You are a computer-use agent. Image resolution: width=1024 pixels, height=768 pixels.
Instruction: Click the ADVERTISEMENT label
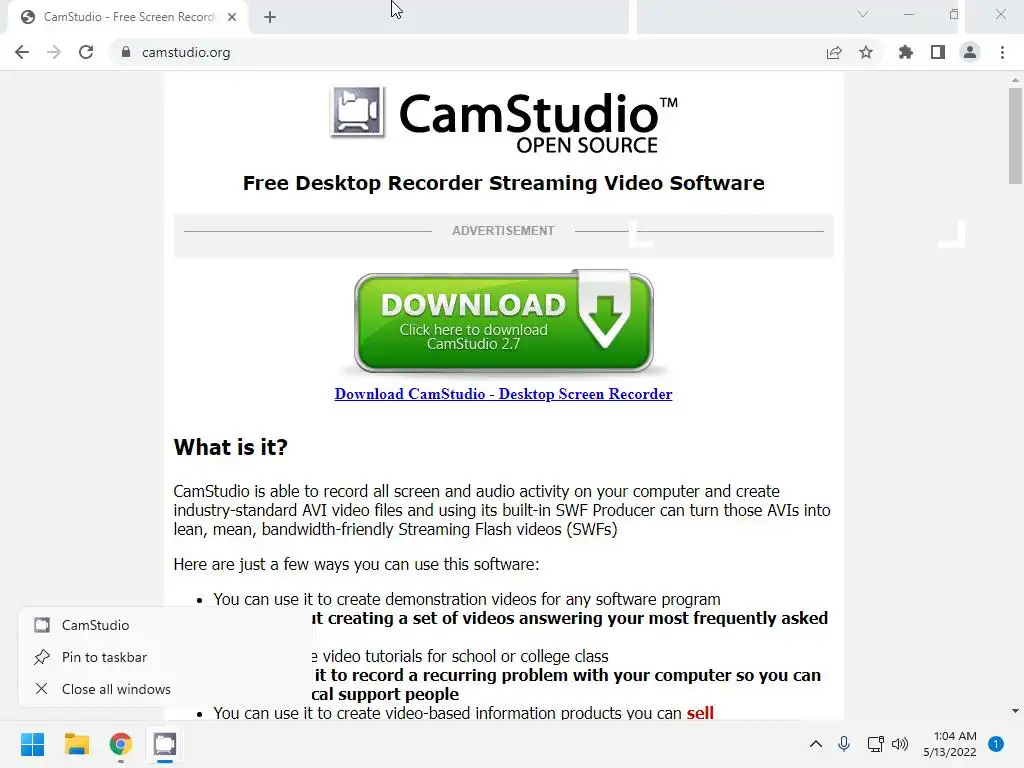pyautogui.click(x=503, y=231)
